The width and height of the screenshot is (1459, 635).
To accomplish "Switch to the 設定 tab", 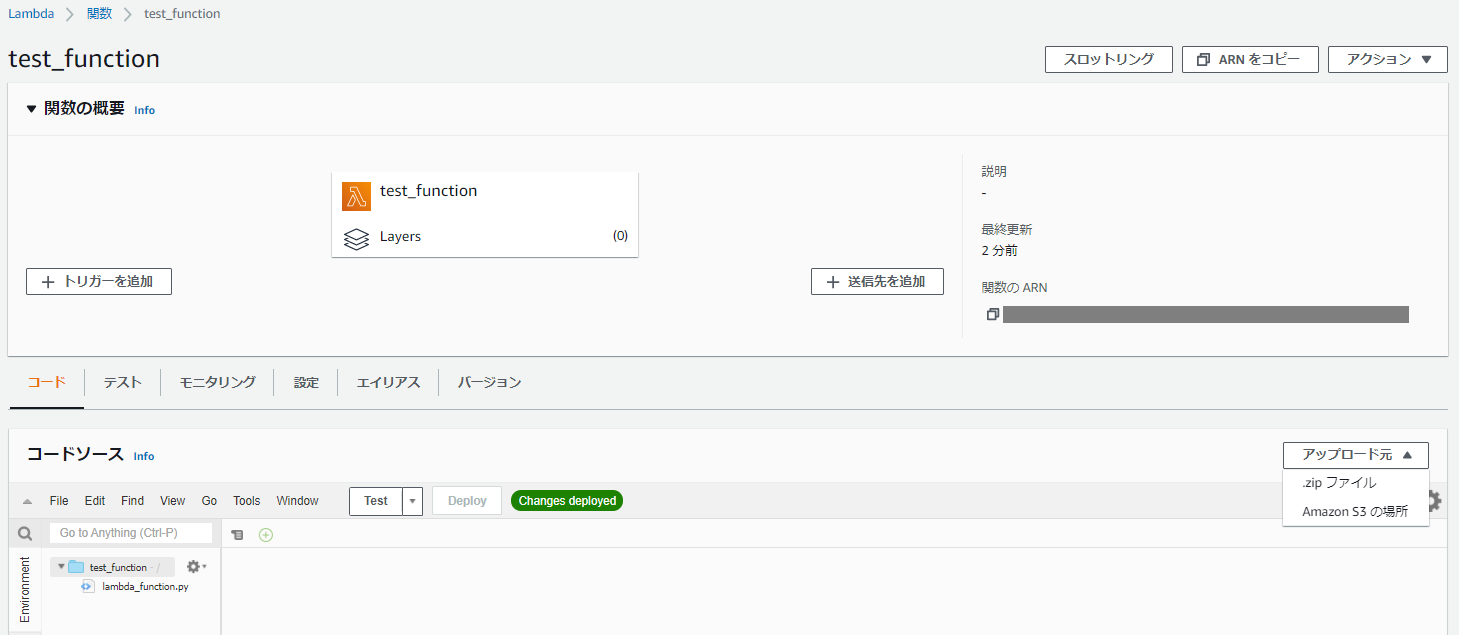I will click(x=306, y=382).
